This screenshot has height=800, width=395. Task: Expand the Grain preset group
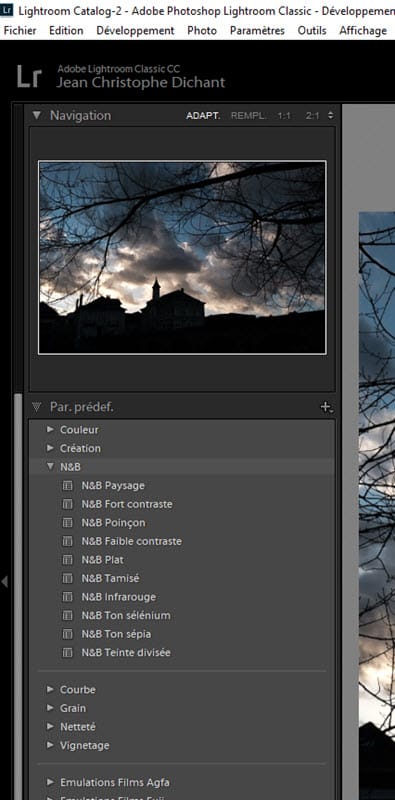pyautogui.click(x=50, y=708)
